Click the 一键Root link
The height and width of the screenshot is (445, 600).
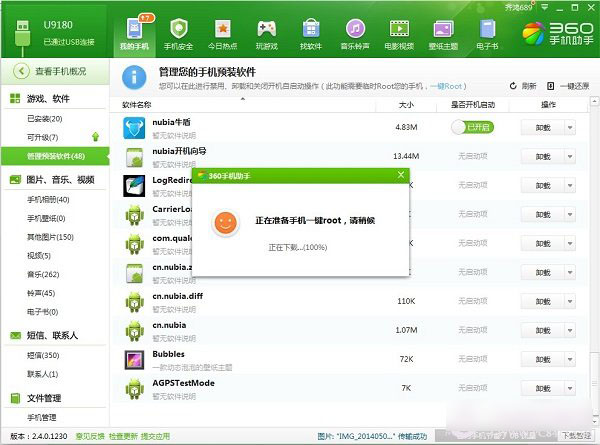446,86
